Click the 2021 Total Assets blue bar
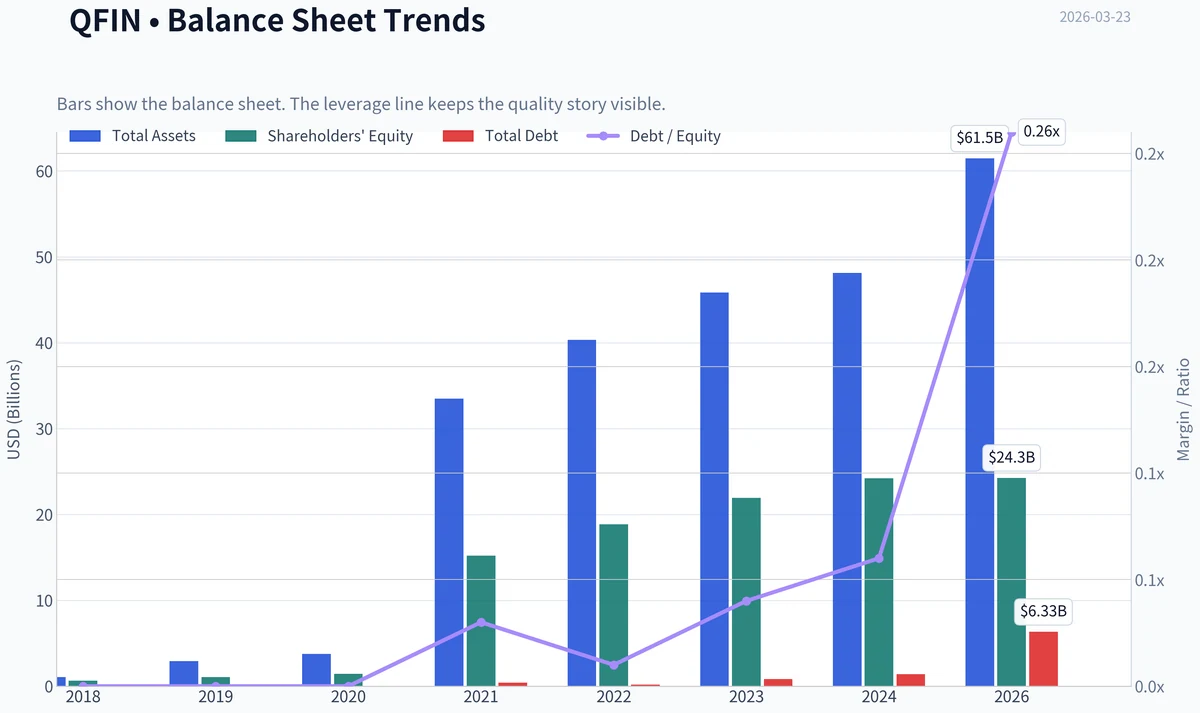This screenshot has height=713, width=1200. click(x=449, y=542)
